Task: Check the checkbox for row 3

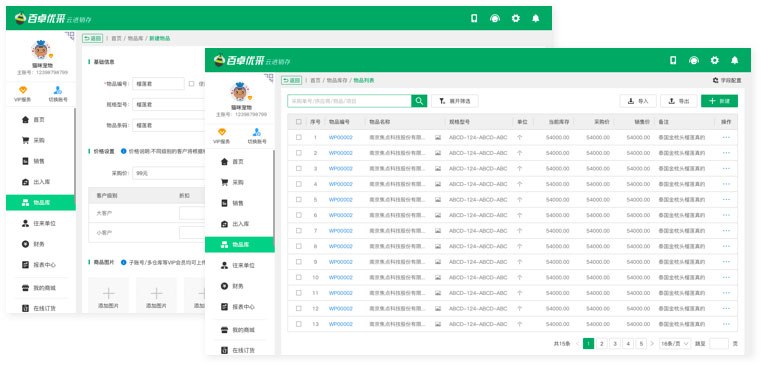Action: (298, 169)
